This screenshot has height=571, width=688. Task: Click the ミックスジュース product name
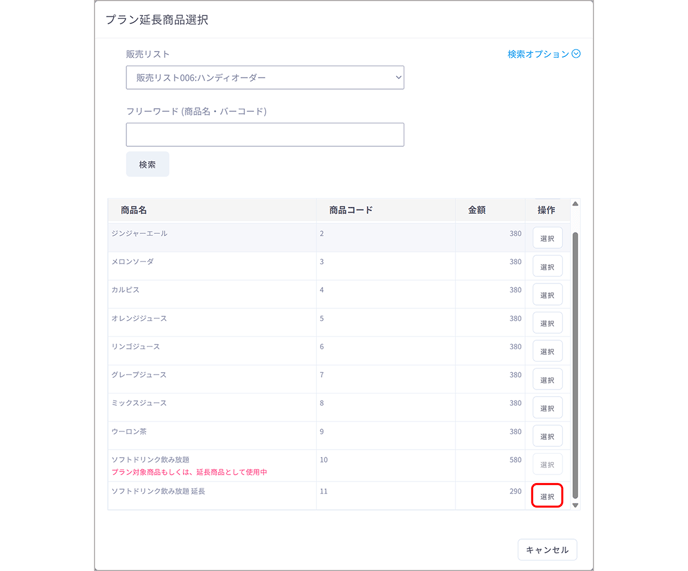(x=139, y=403)
